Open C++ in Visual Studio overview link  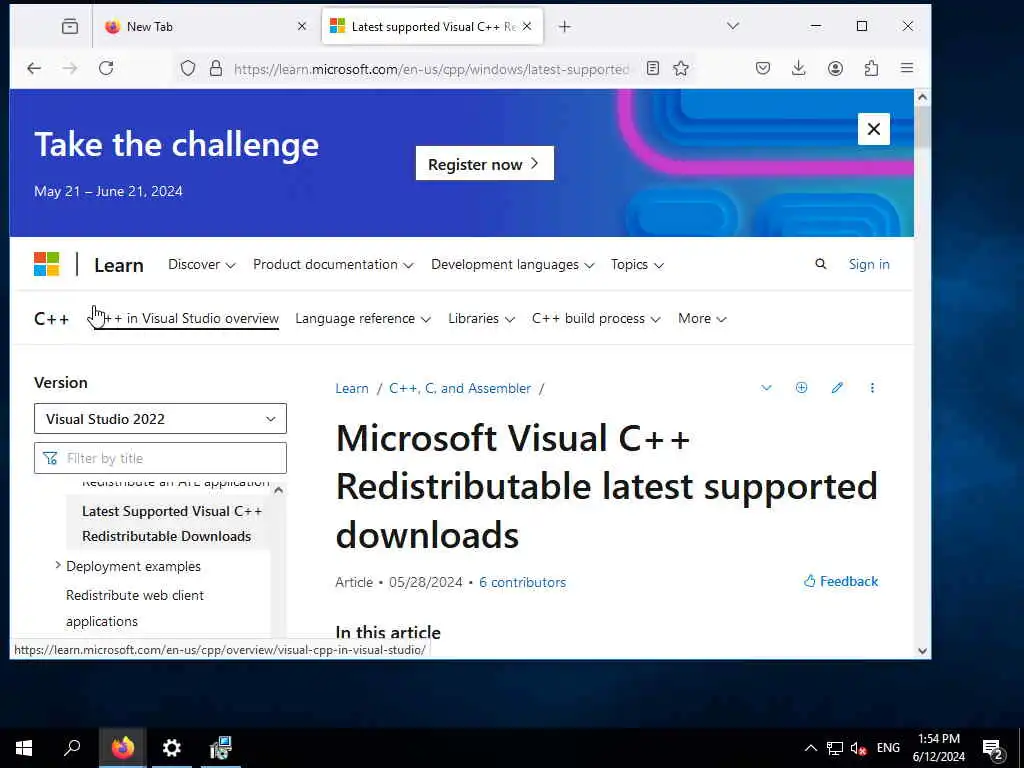point(187,319)
